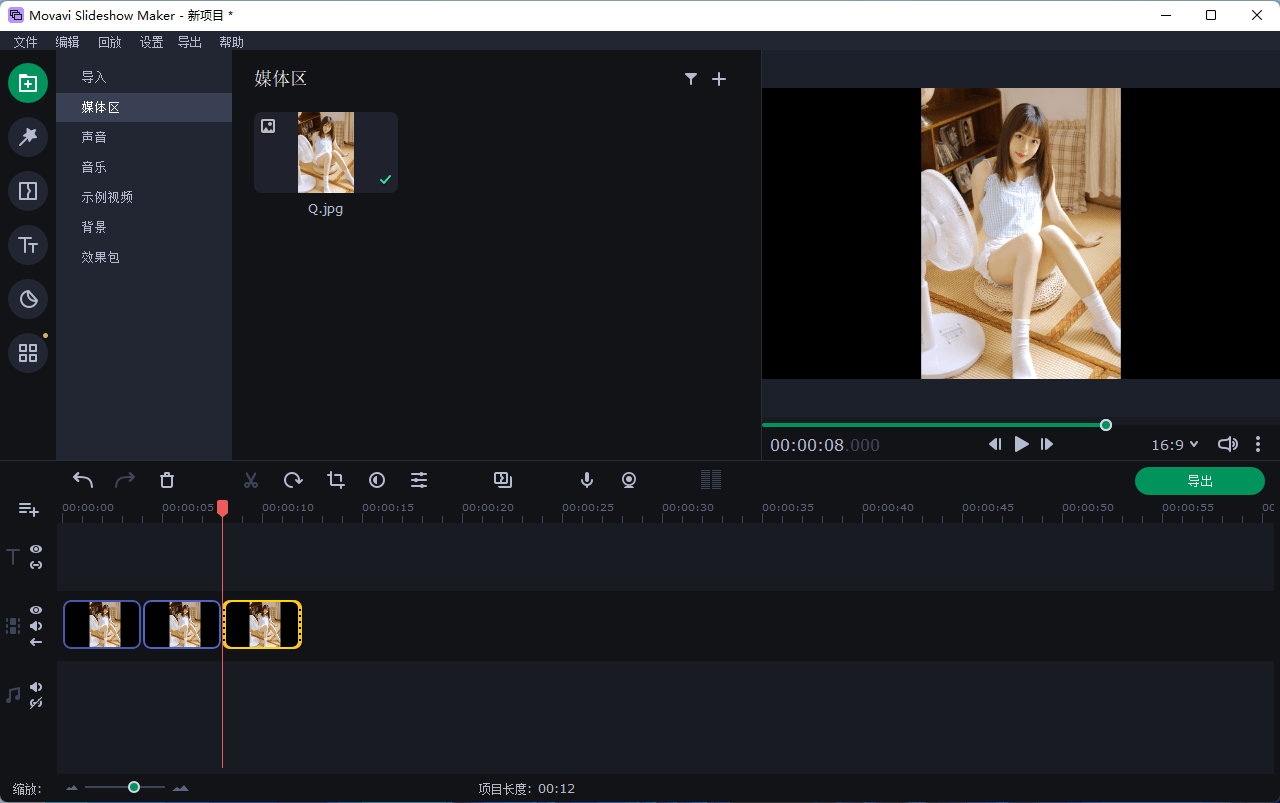Split clip with scissors icon
The height and width of the screenshot is (803, 1280).
251,480
